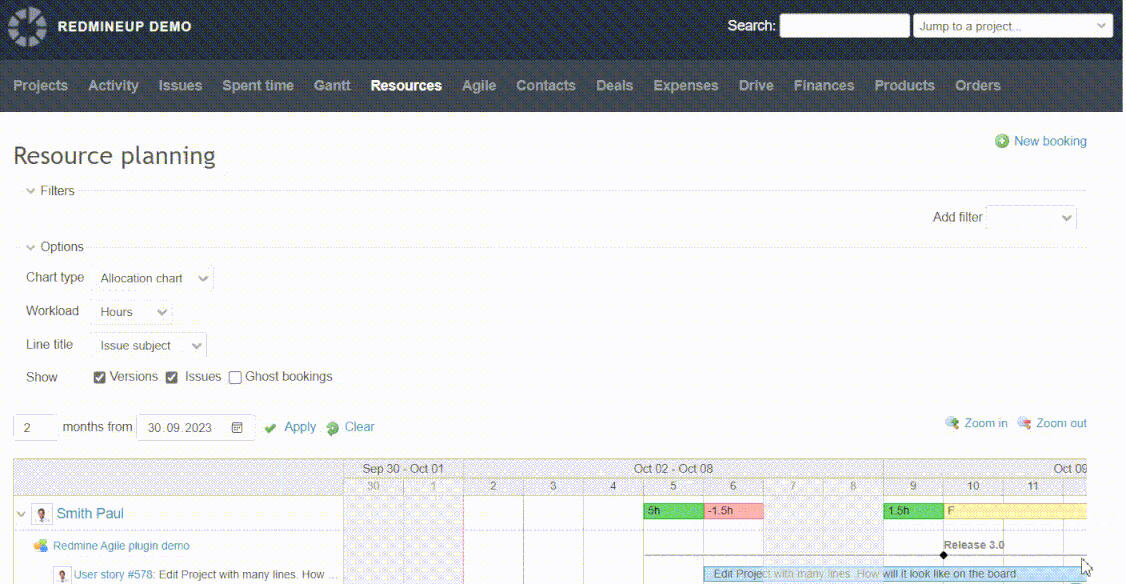Click the Clear refresh icon
The height and width of the screenshot is (584, 1126).
coord(332,428)
